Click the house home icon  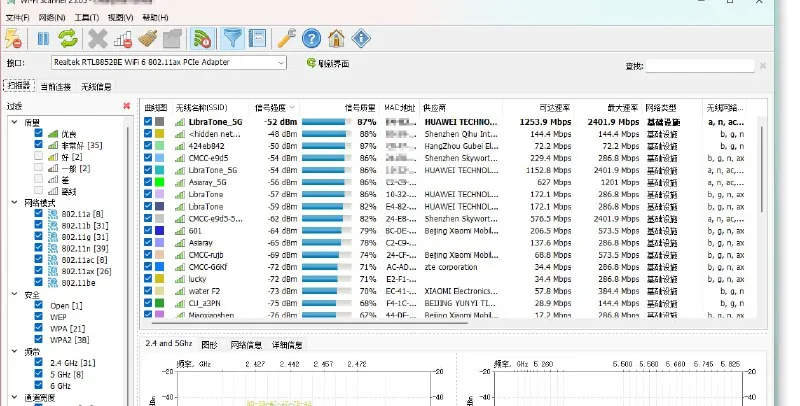(336, 39)
